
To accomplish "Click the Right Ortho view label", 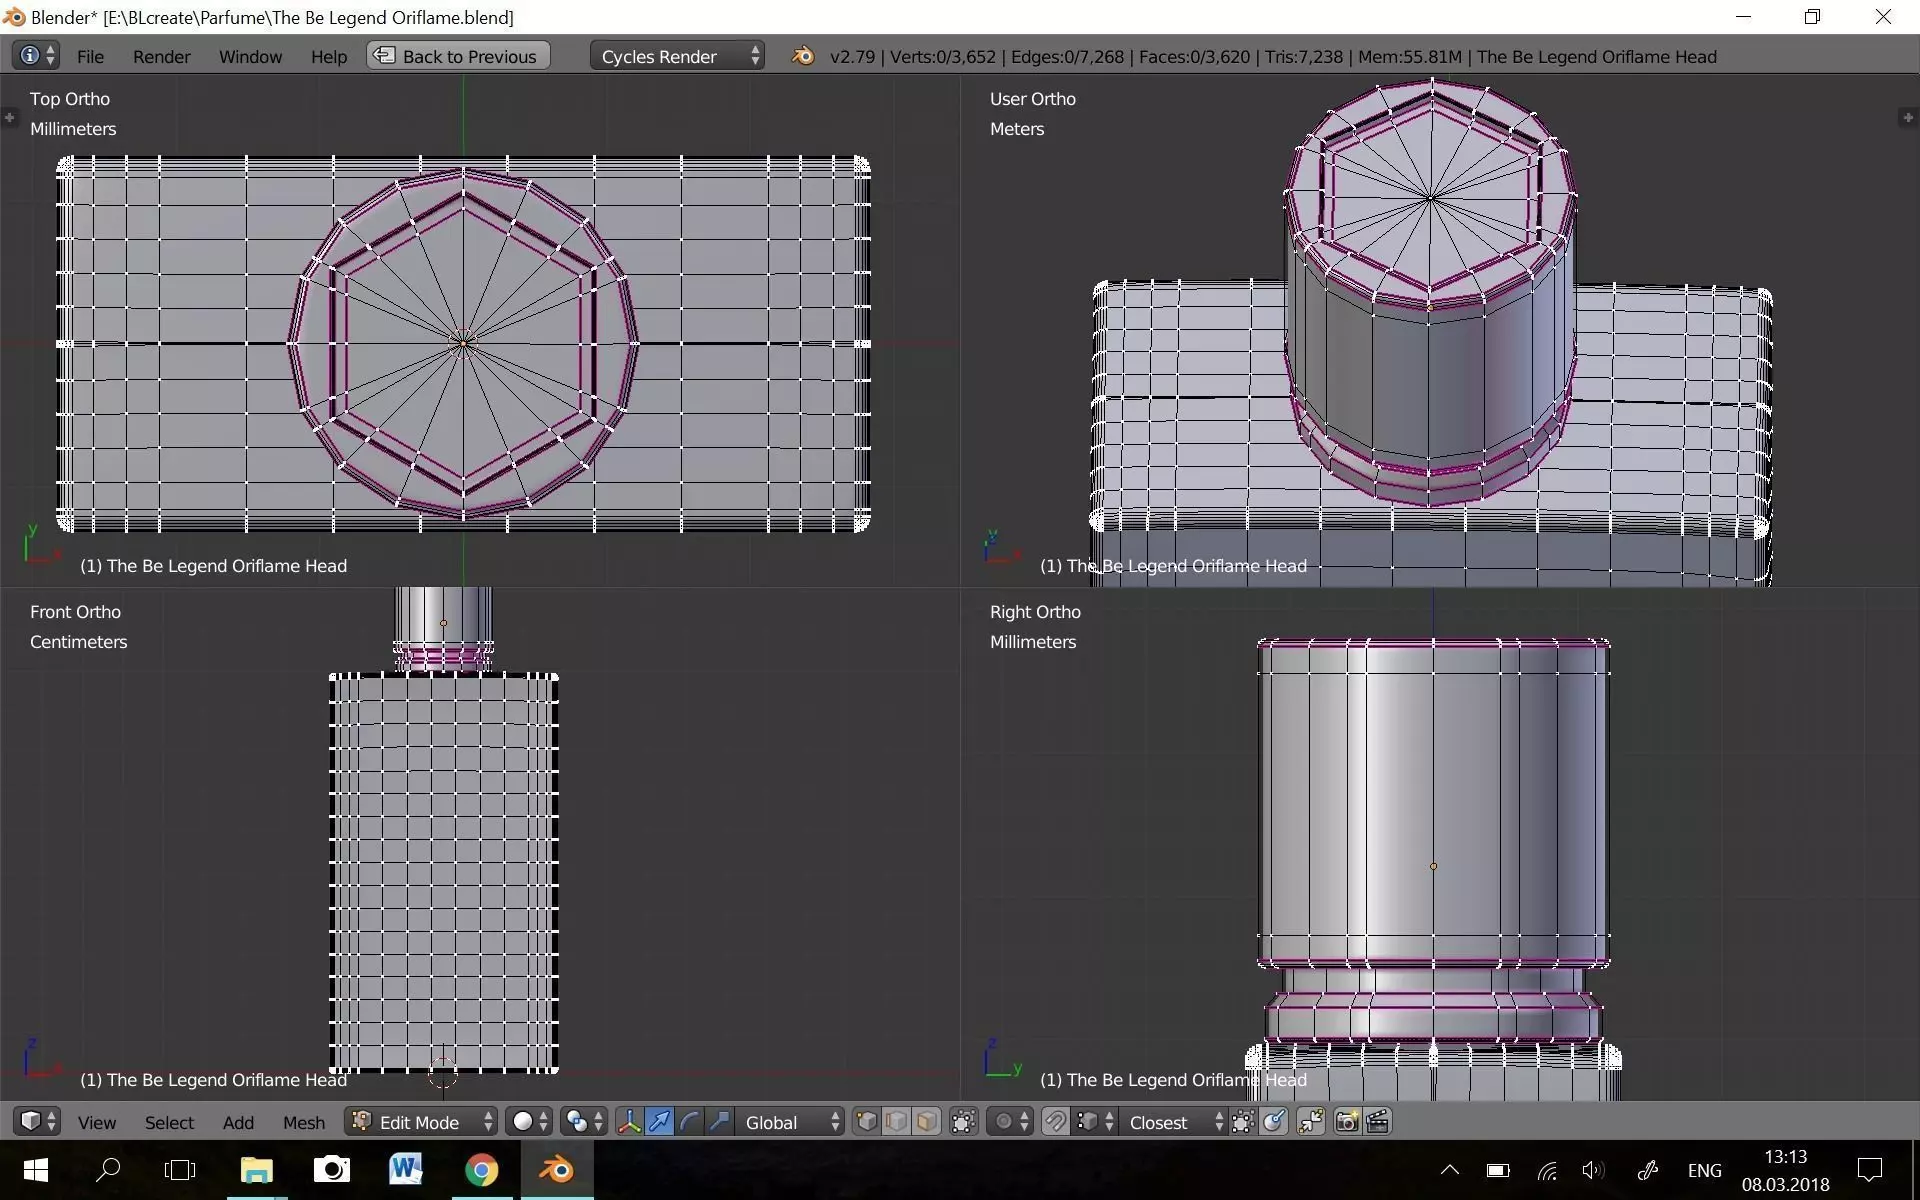I will click(1035, 612).
